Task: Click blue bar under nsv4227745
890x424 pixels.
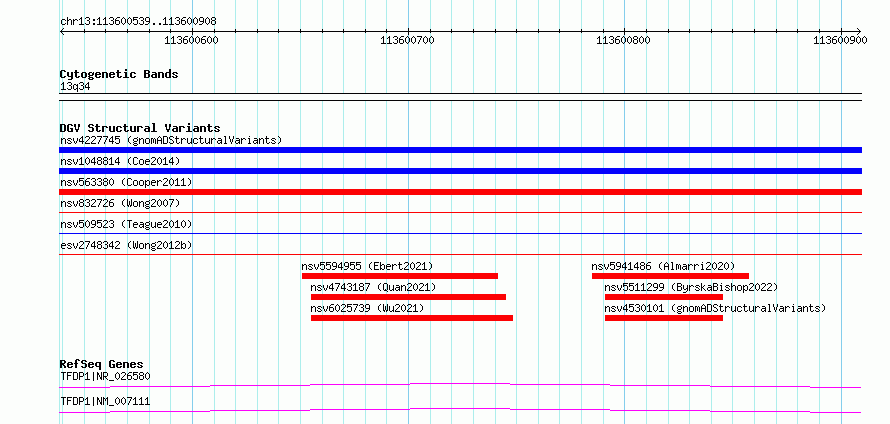Action: [460, 150]
